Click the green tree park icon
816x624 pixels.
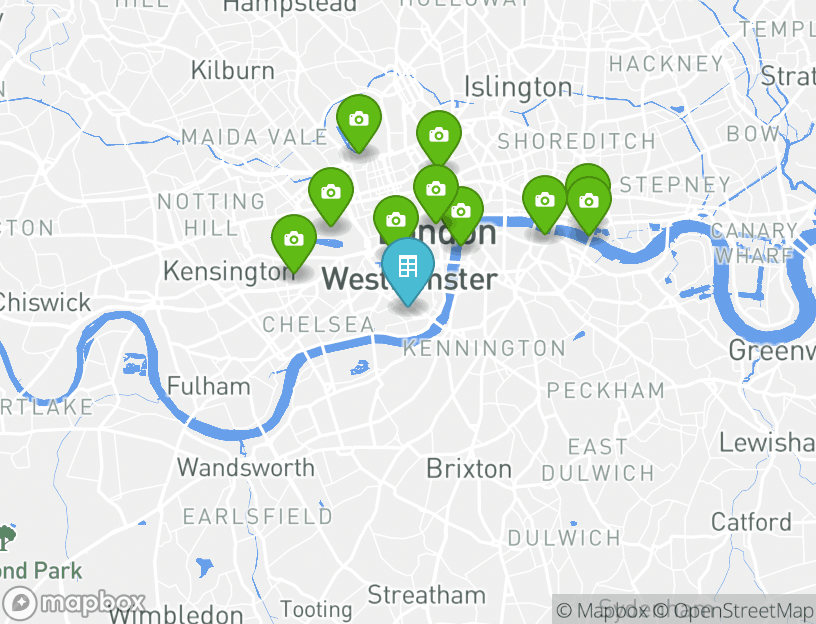7,537
